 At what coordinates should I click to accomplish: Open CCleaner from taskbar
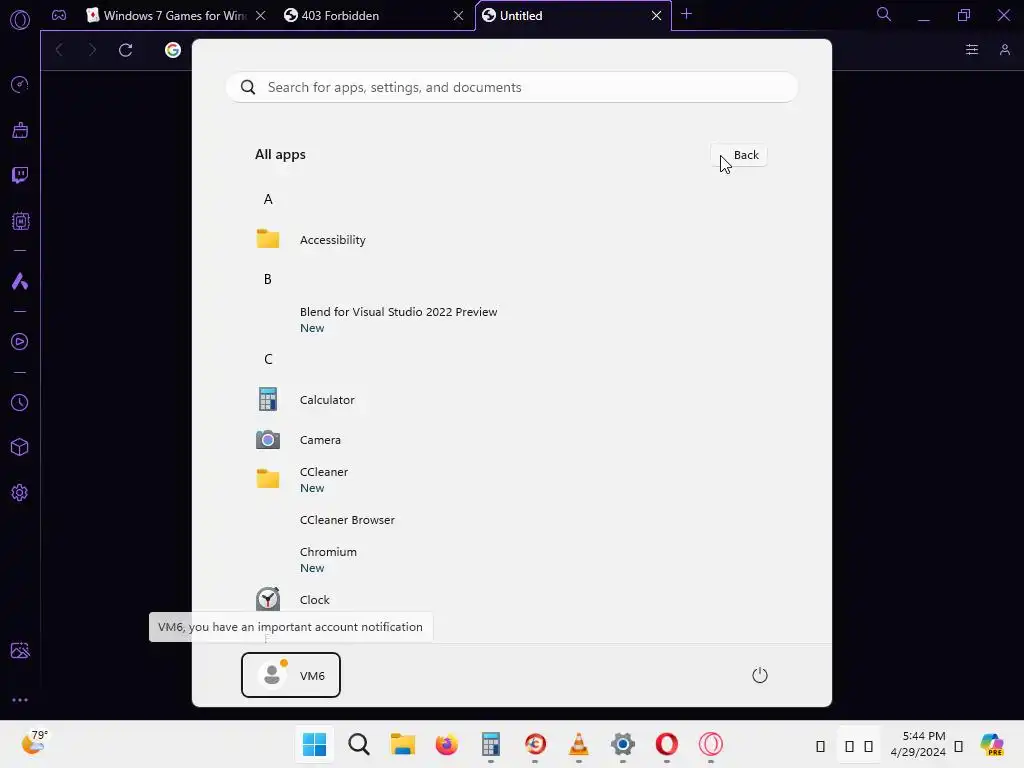tap(535, 744)
